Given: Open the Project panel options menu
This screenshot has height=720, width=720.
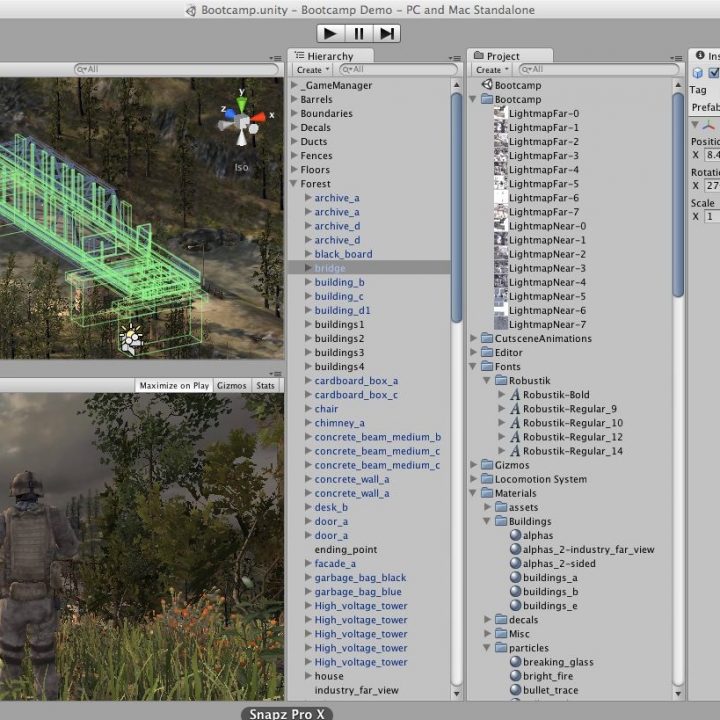Looking at the screenshot, I should (x=676, y=58).
